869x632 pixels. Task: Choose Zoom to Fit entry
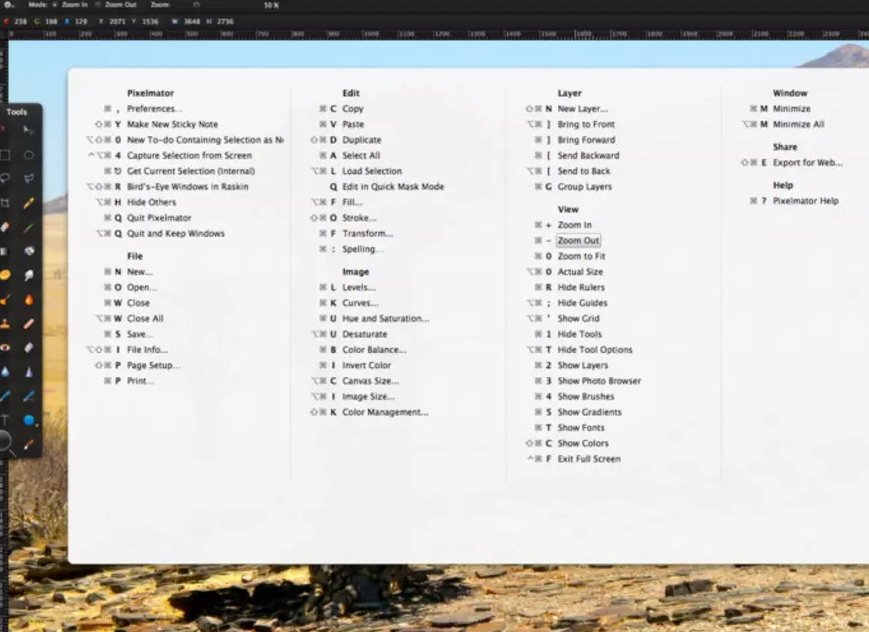tap(581, 256)
